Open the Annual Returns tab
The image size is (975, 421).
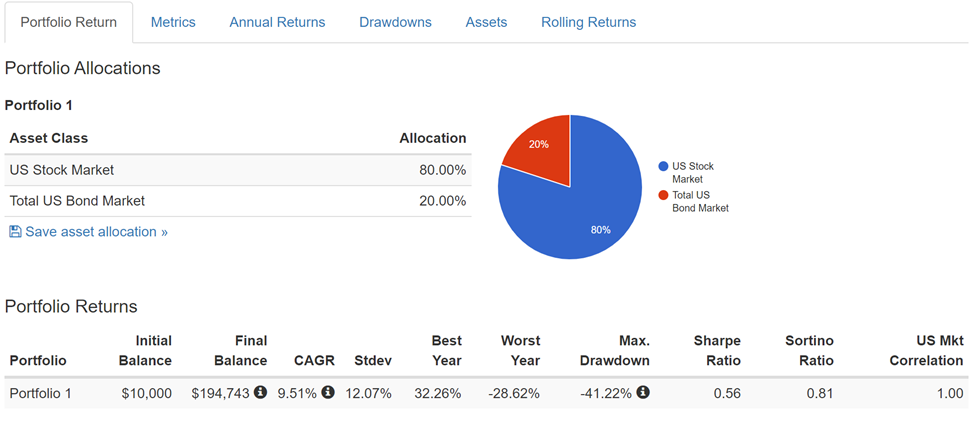(x=277, y=22)
